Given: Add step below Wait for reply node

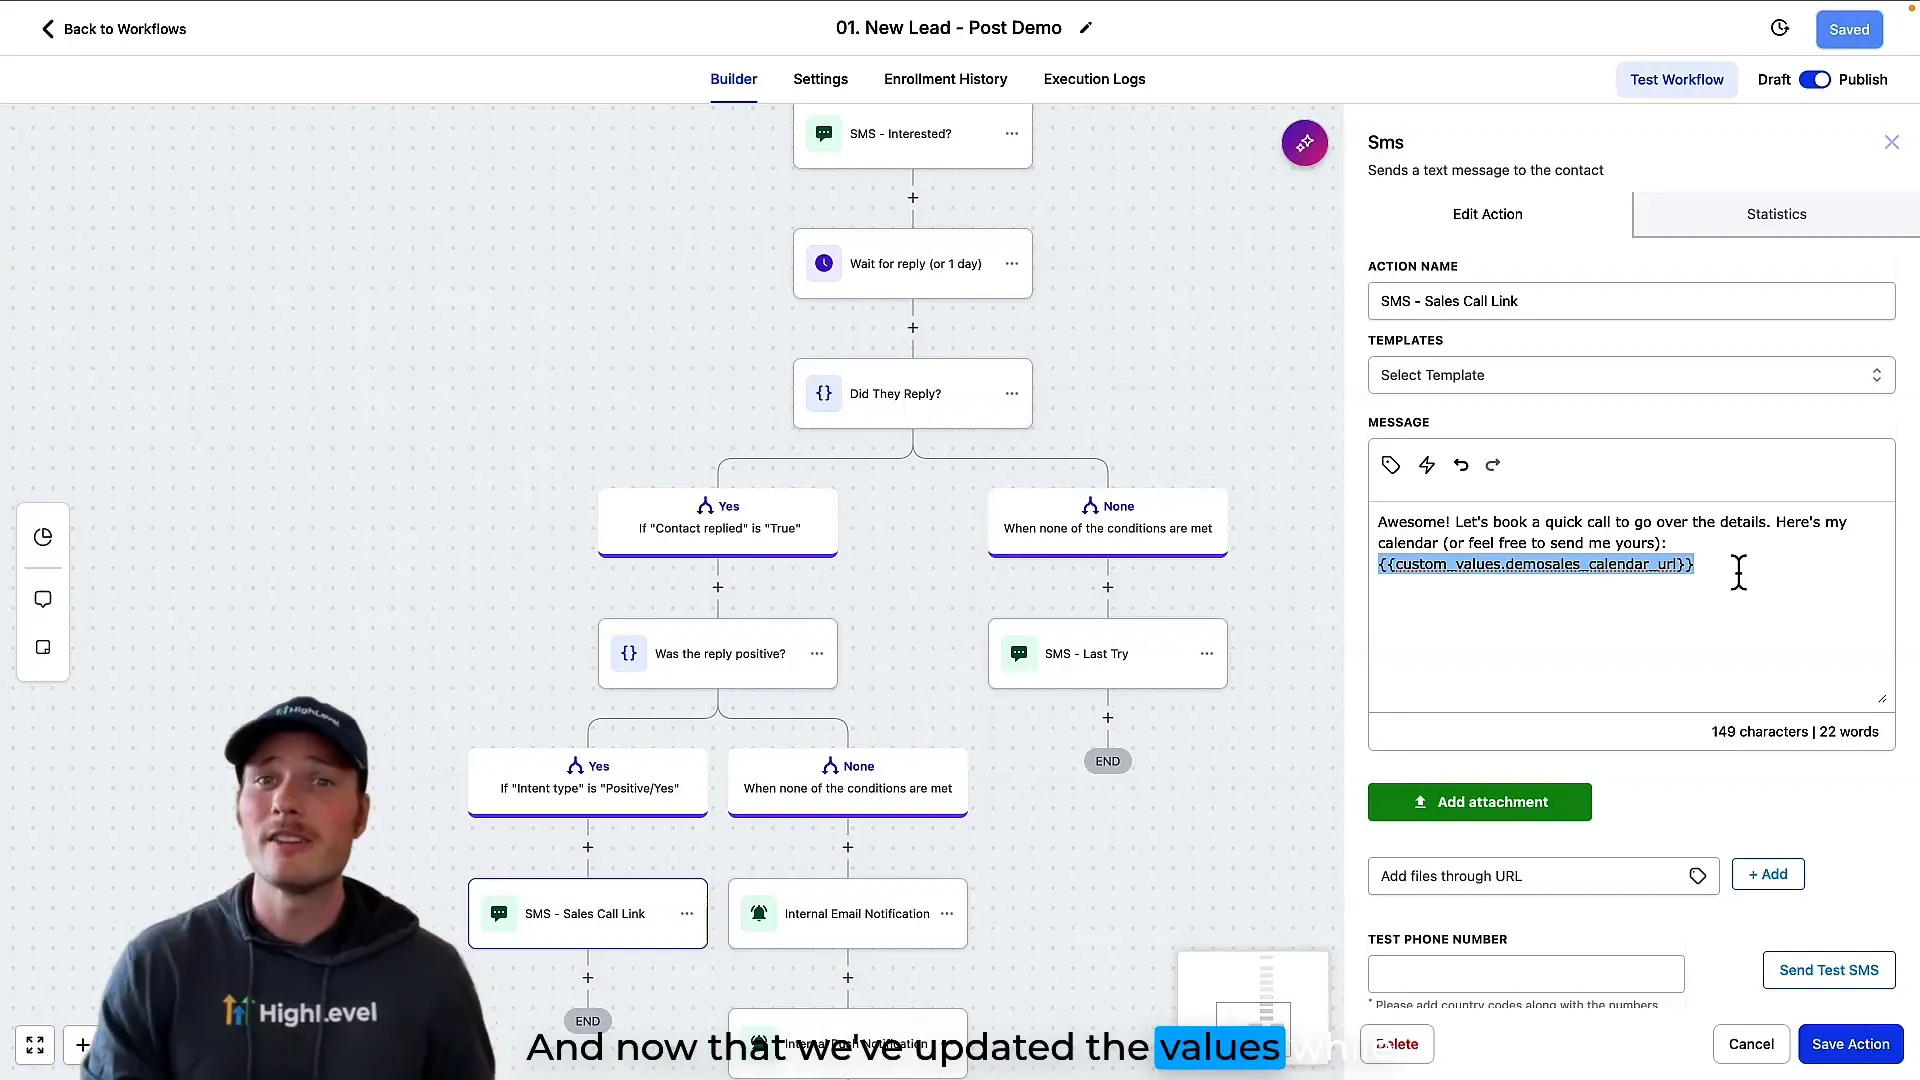Looking at the screenshot, I should click(x=913, y=328).
